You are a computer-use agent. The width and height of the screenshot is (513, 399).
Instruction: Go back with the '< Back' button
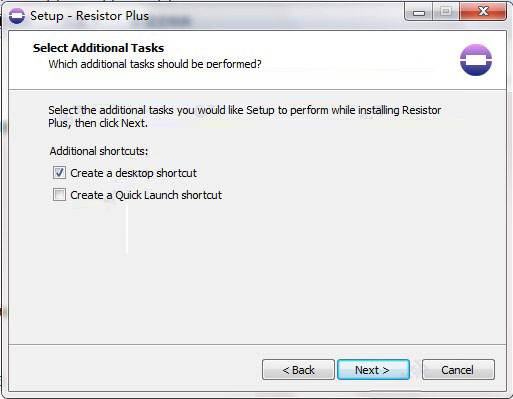tap(298, 370)
